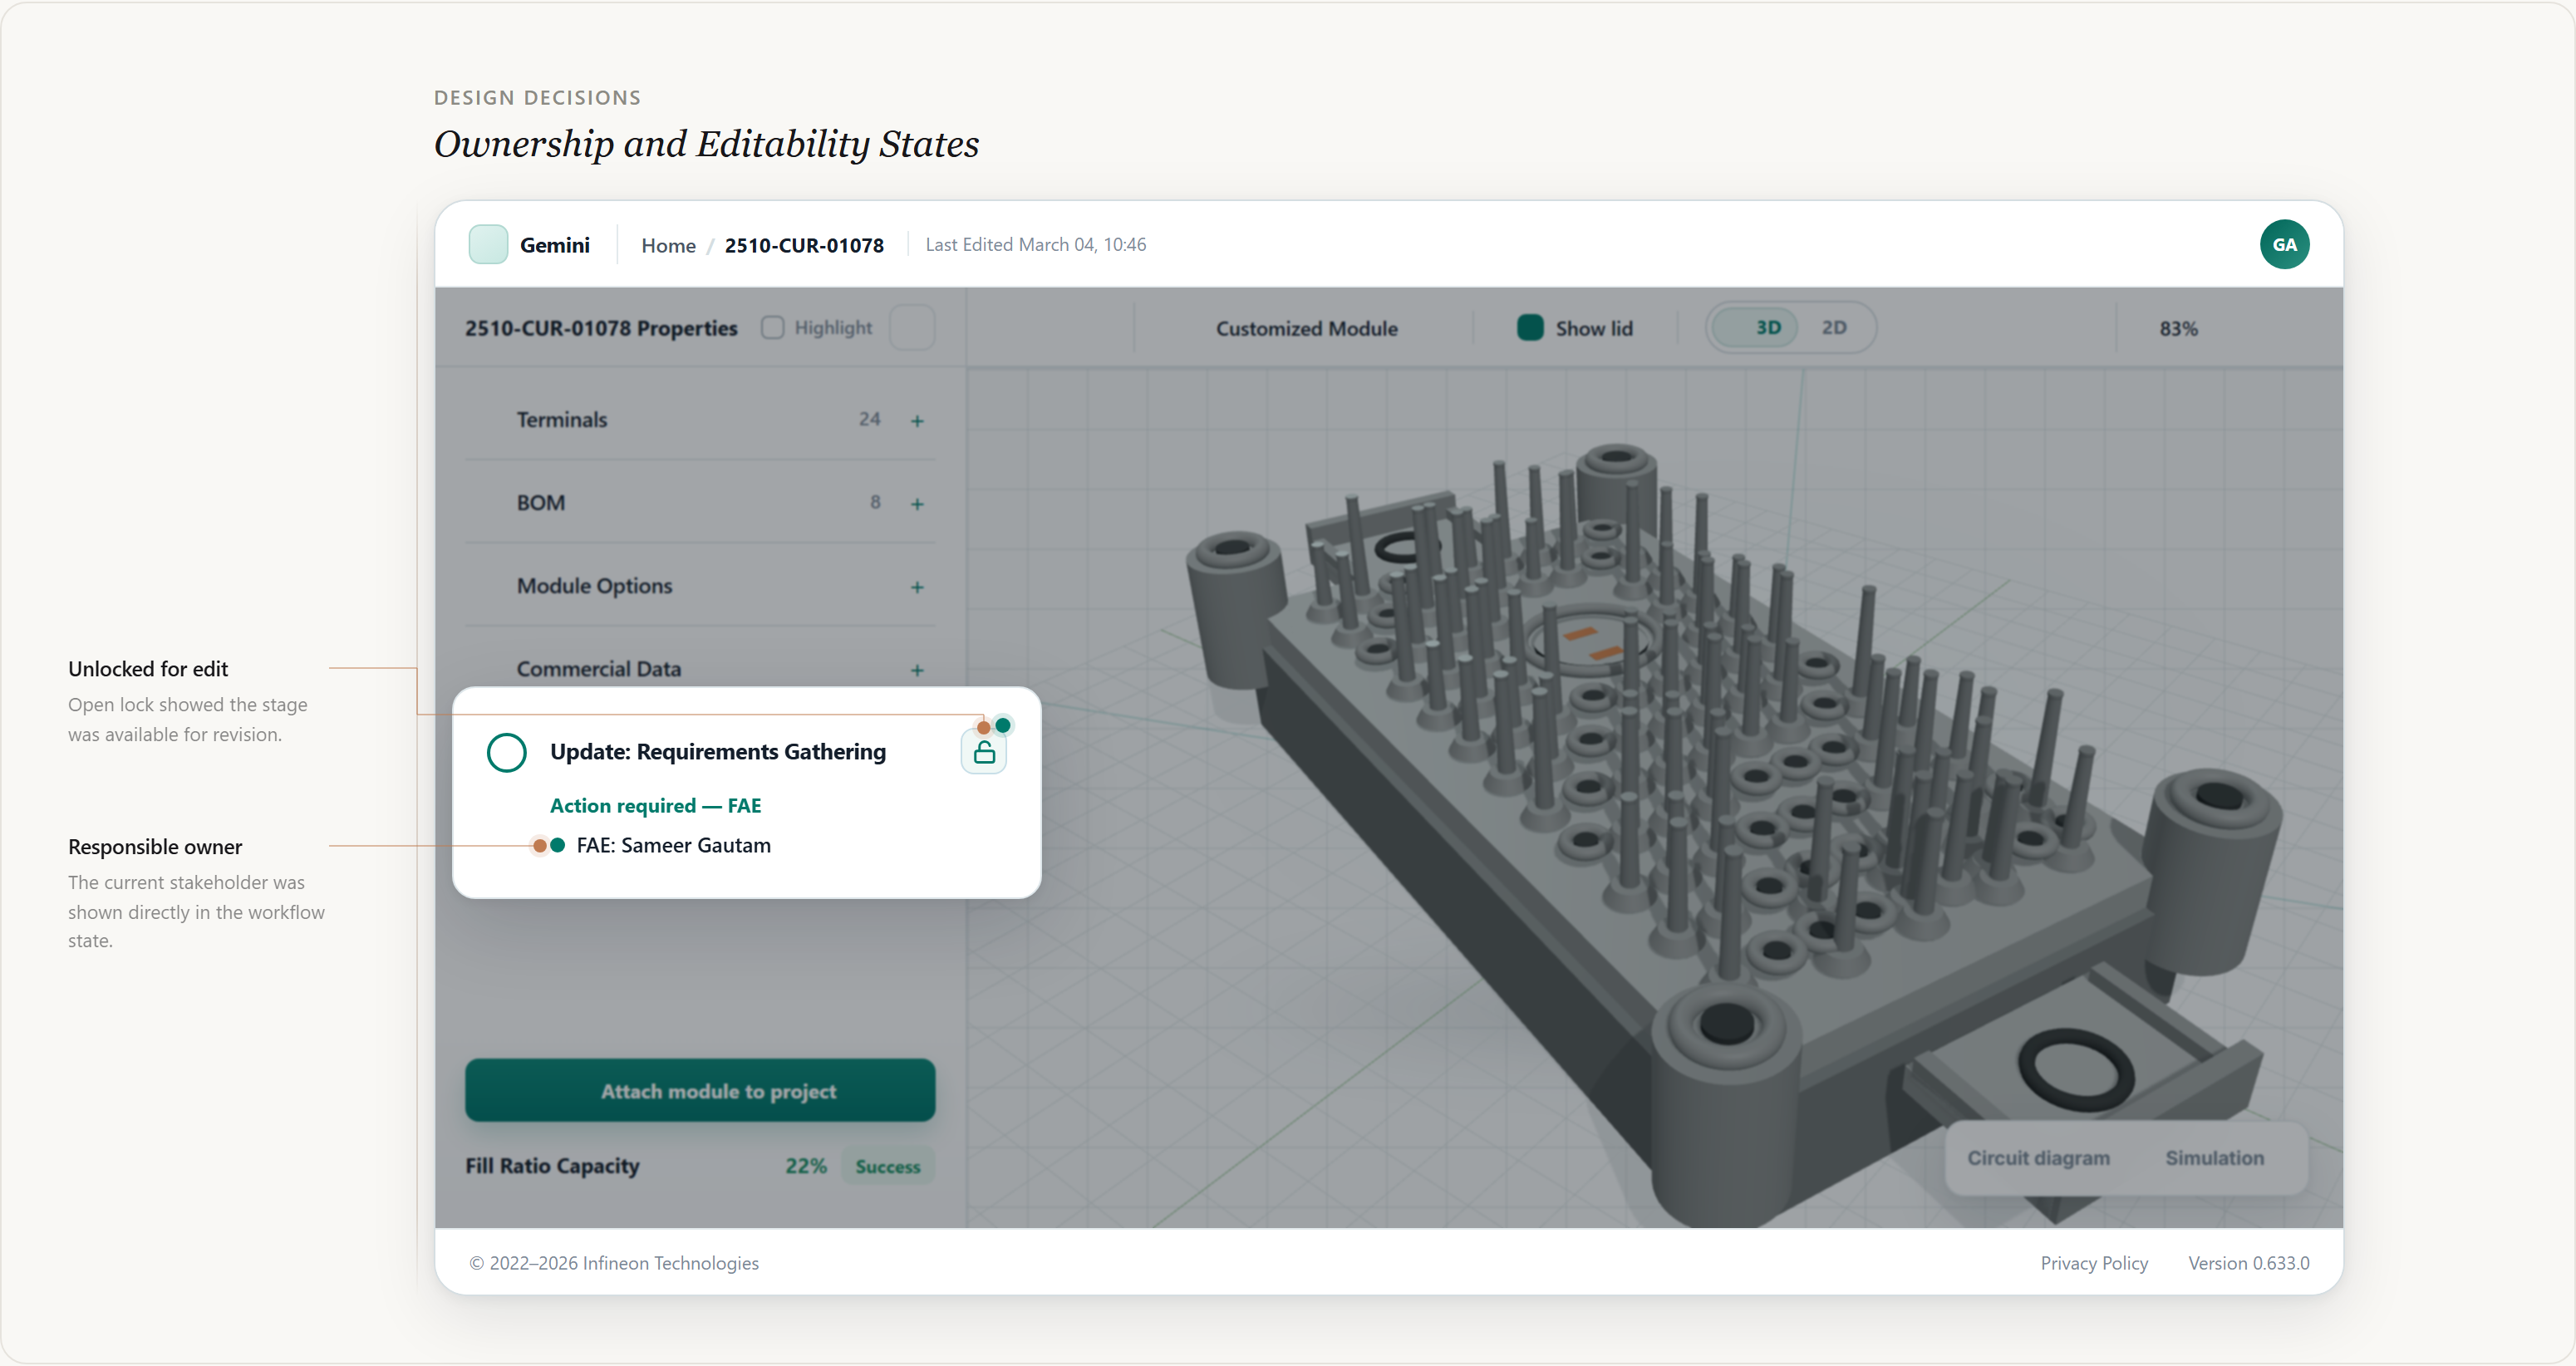Screen dimensions: 2576x1366
Task: Expand the Commercial Data plus
Action: click(x=917, y=670)
